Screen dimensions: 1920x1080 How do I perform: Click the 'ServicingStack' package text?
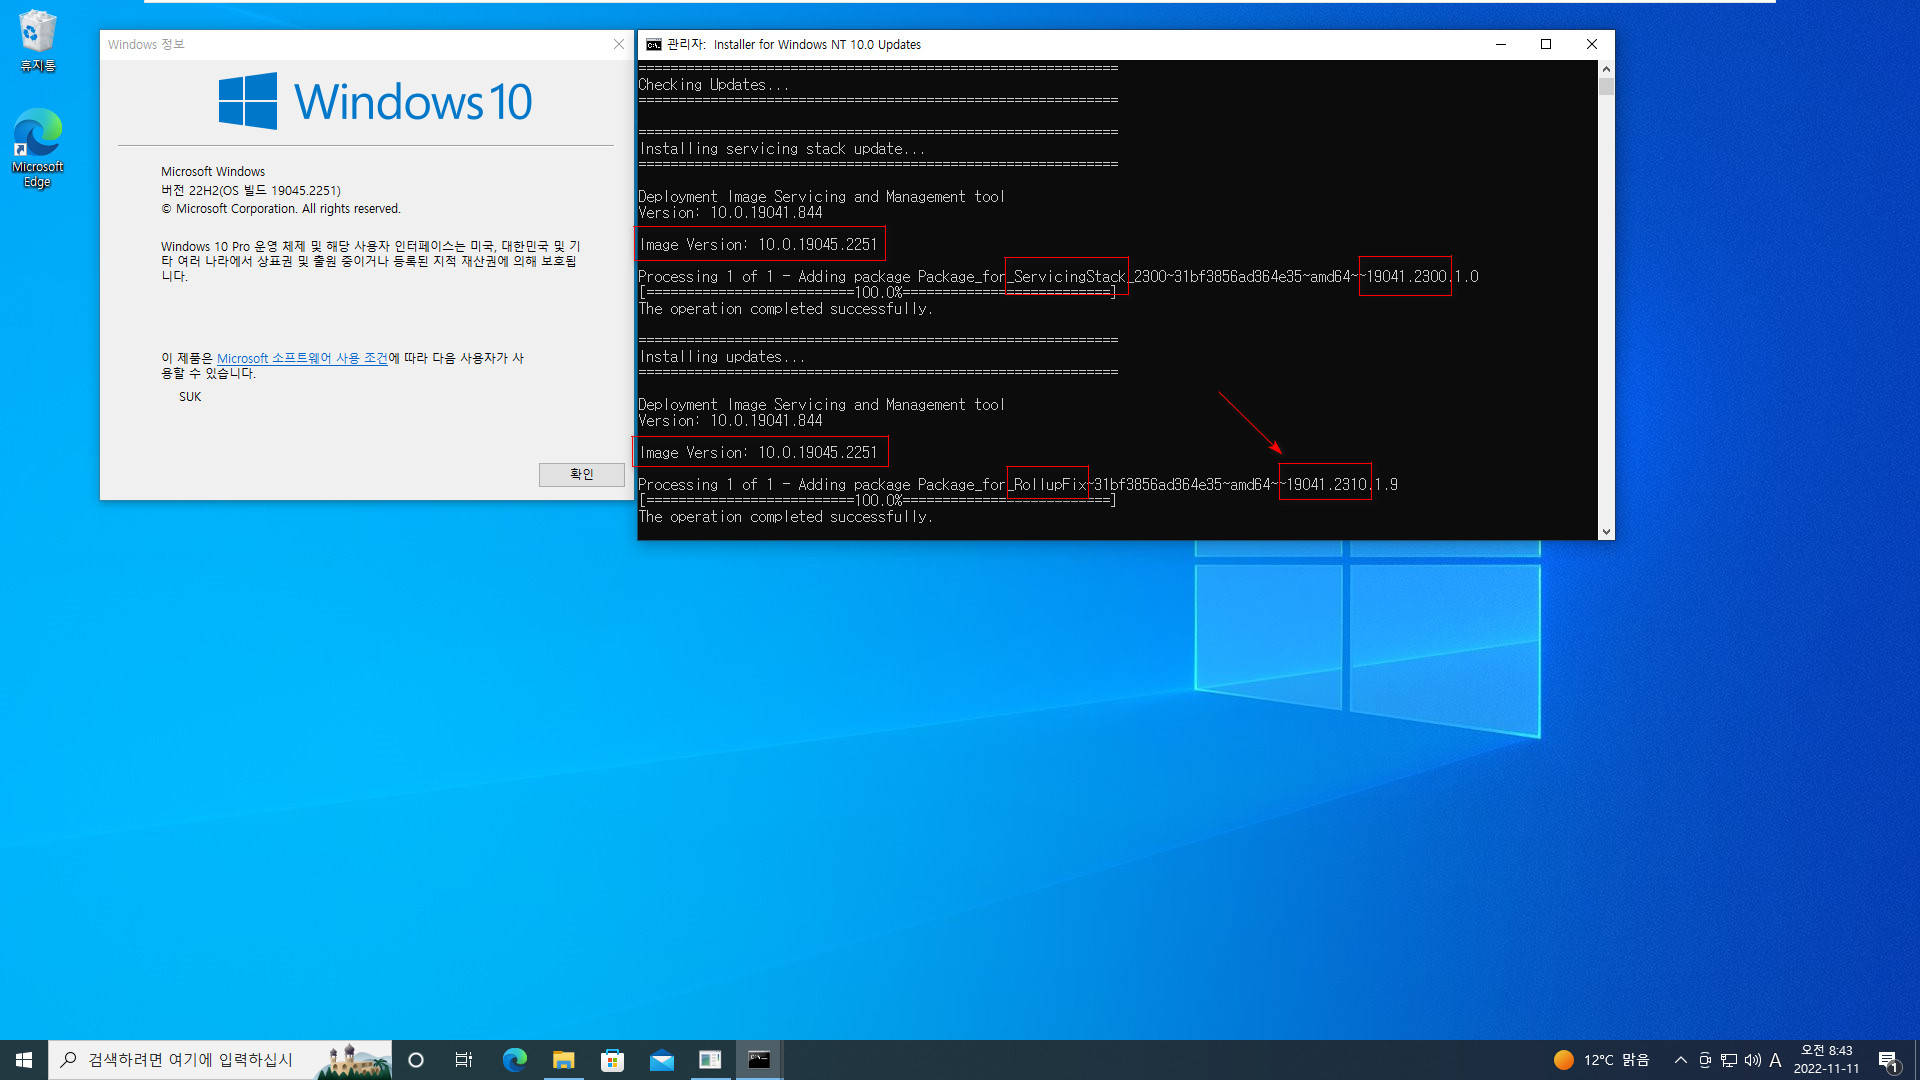(1069, 277)
